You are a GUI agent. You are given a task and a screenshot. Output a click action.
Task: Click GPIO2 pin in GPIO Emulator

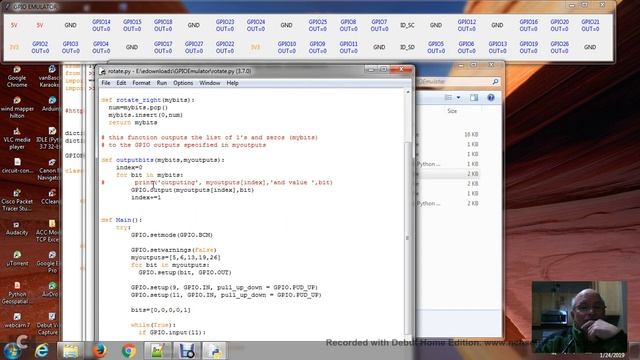pos(40,47)
